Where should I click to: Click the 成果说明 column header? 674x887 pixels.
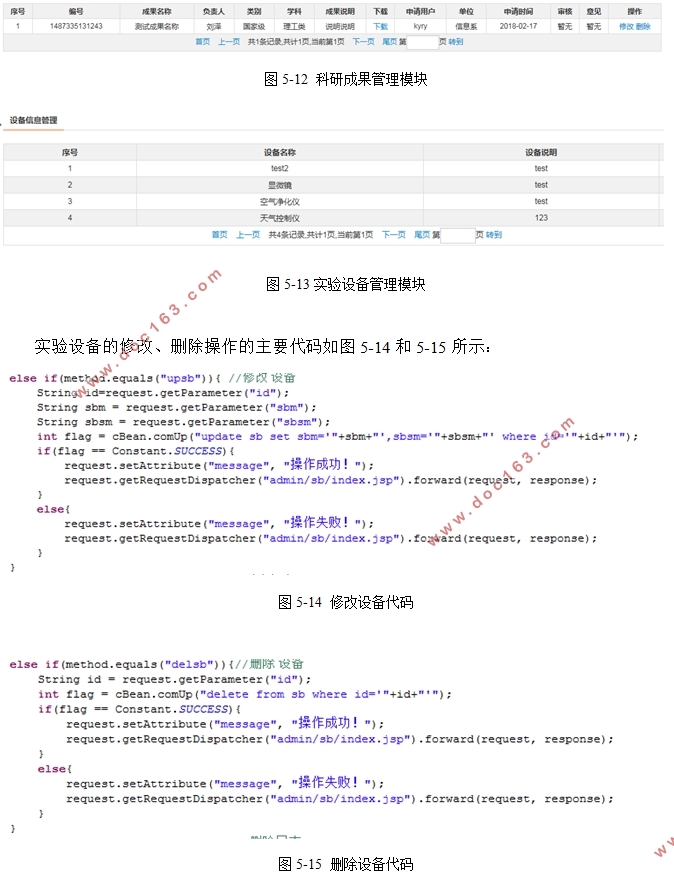coord(340,11)
